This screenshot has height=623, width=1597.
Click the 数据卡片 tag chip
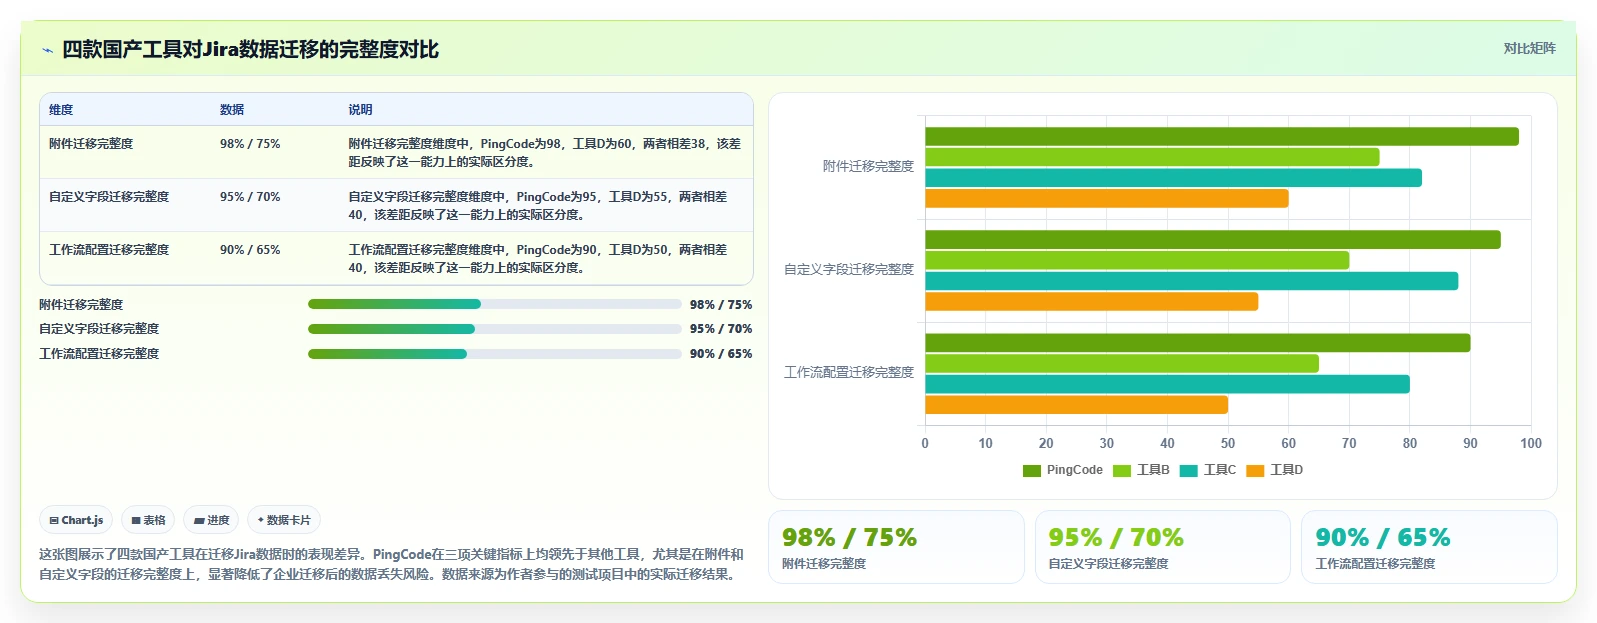284,520
